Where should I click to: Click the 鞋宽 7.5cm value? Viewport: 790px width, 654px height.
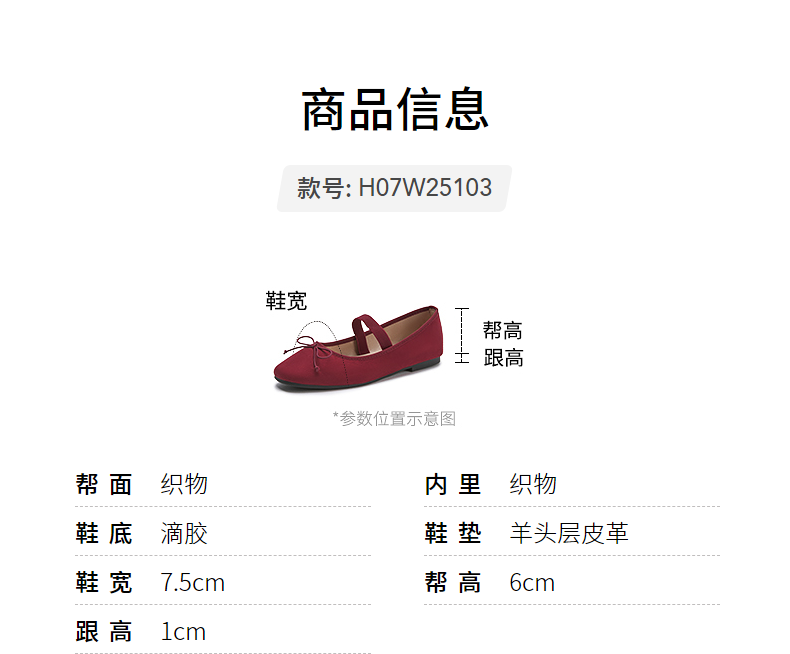click(x=192, y=582)
